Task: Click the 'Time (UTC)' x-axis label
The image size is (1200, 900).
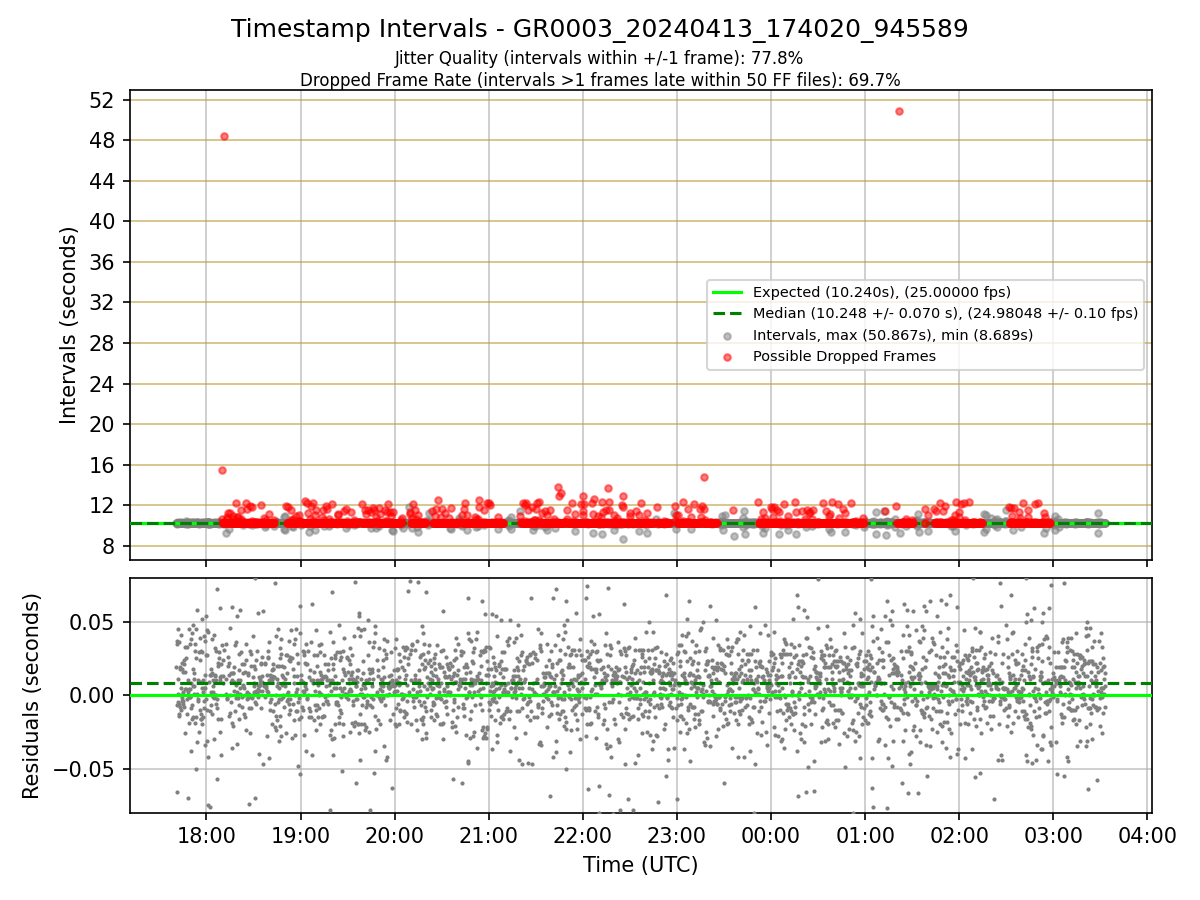Action: tap(641, 864)
